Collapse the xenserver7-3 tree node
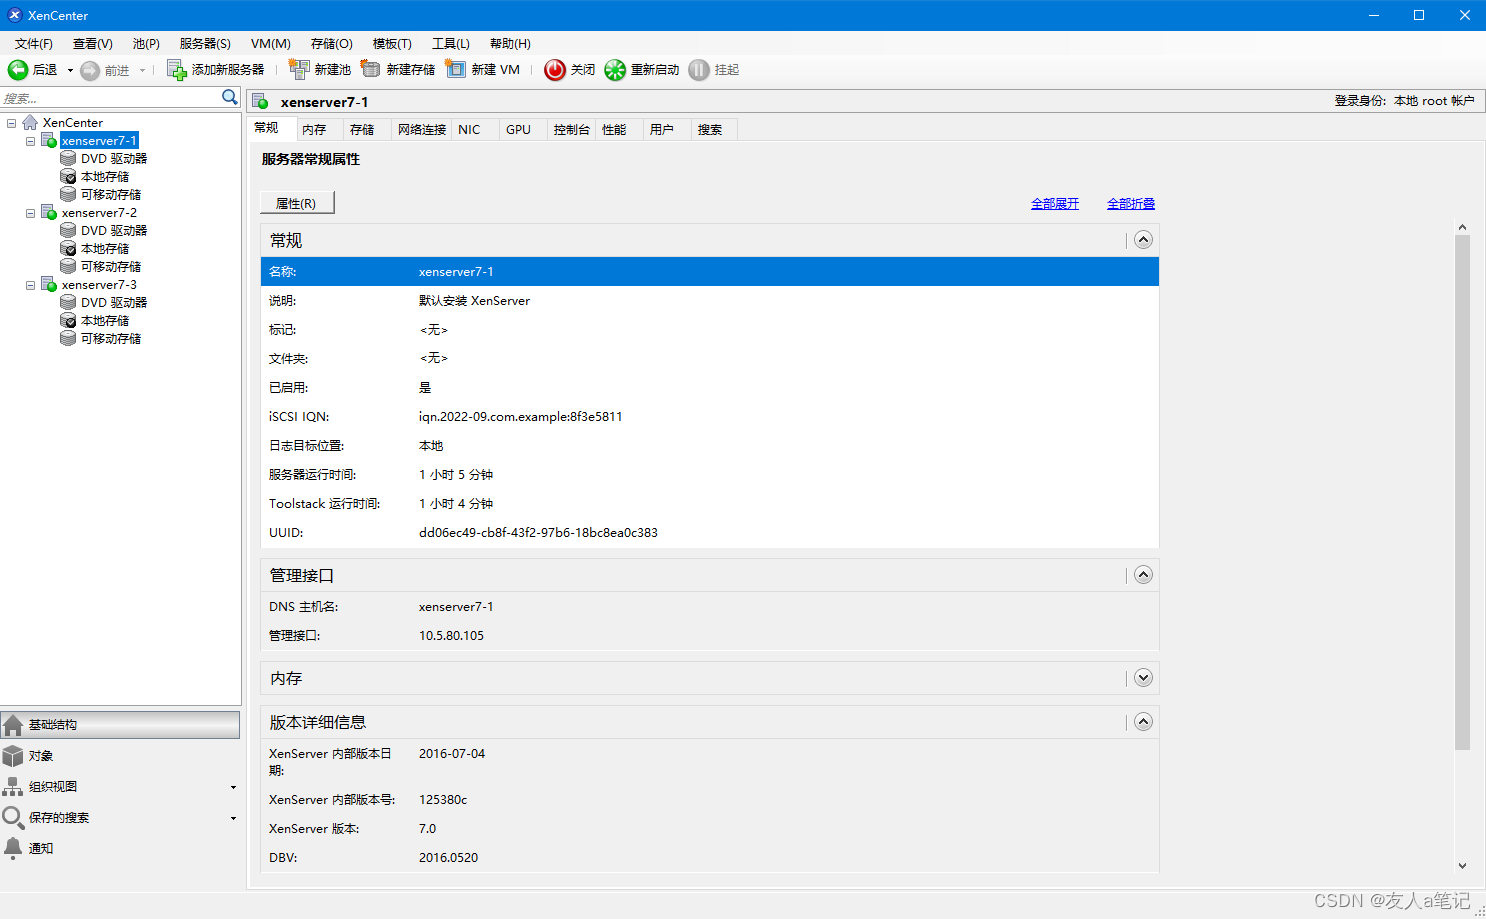Viewport: 1486px width, 919px height. pos(30,285)
